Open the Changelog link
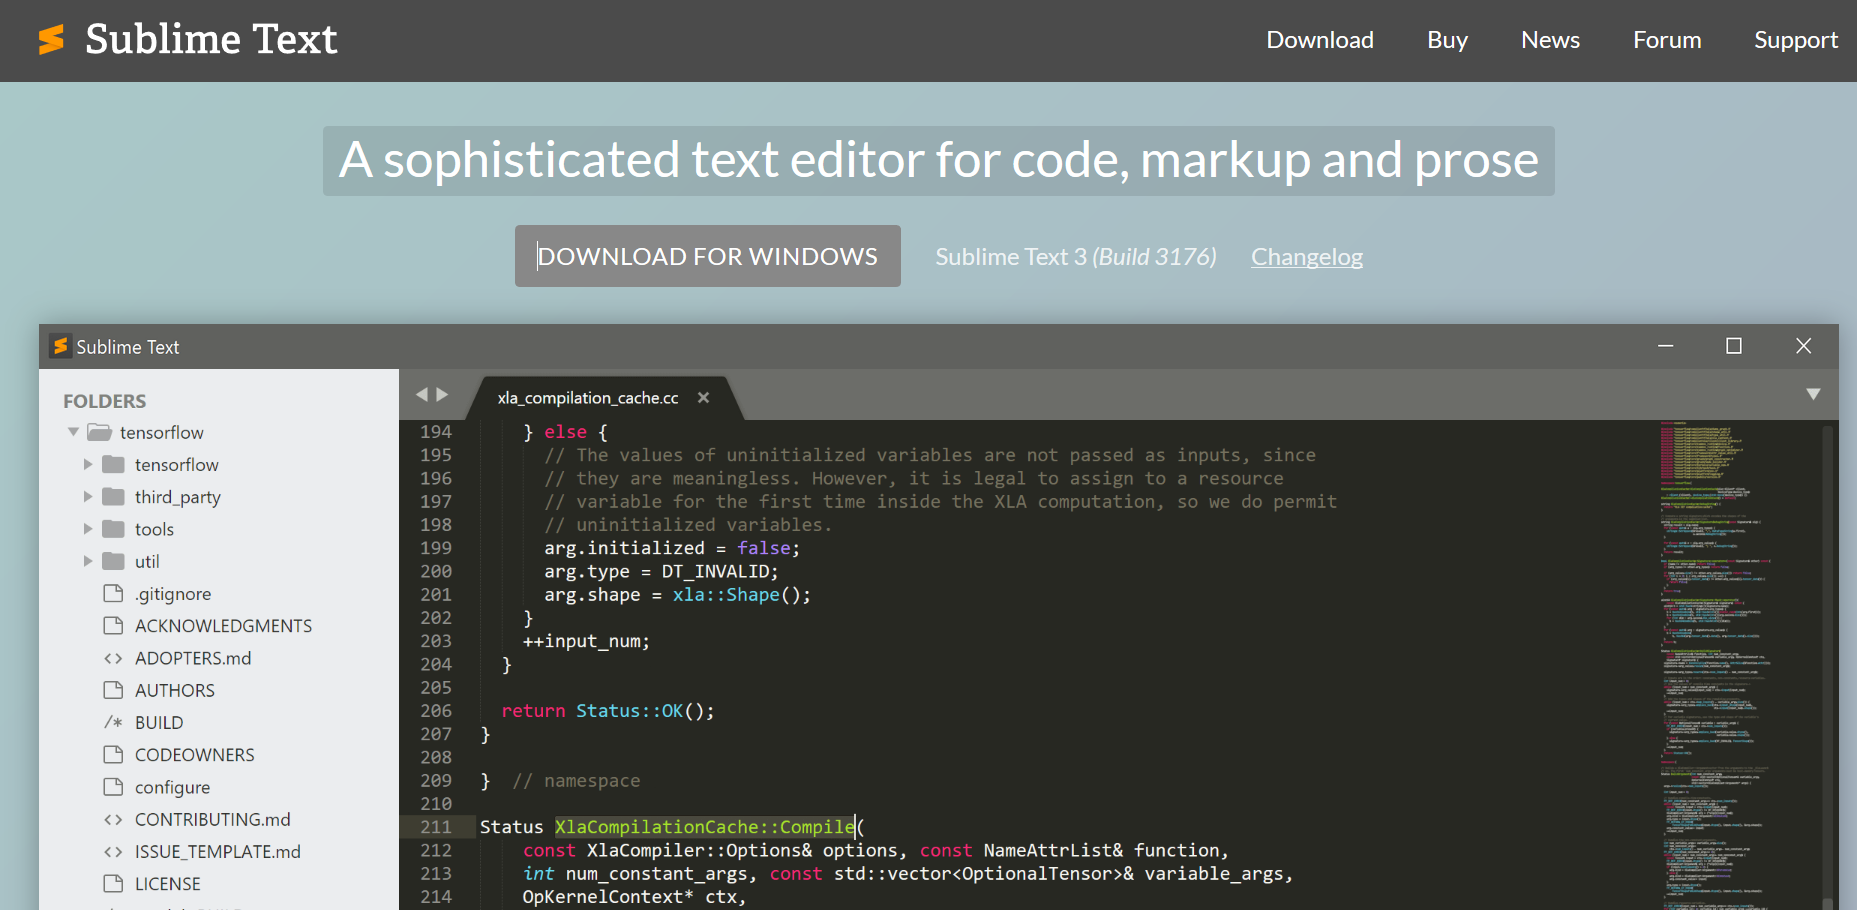 point(1306,257)
